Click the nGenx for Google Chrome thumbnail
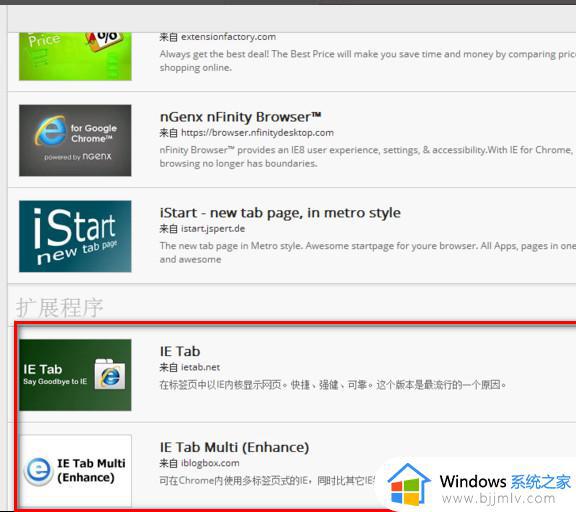 point(75,140)
